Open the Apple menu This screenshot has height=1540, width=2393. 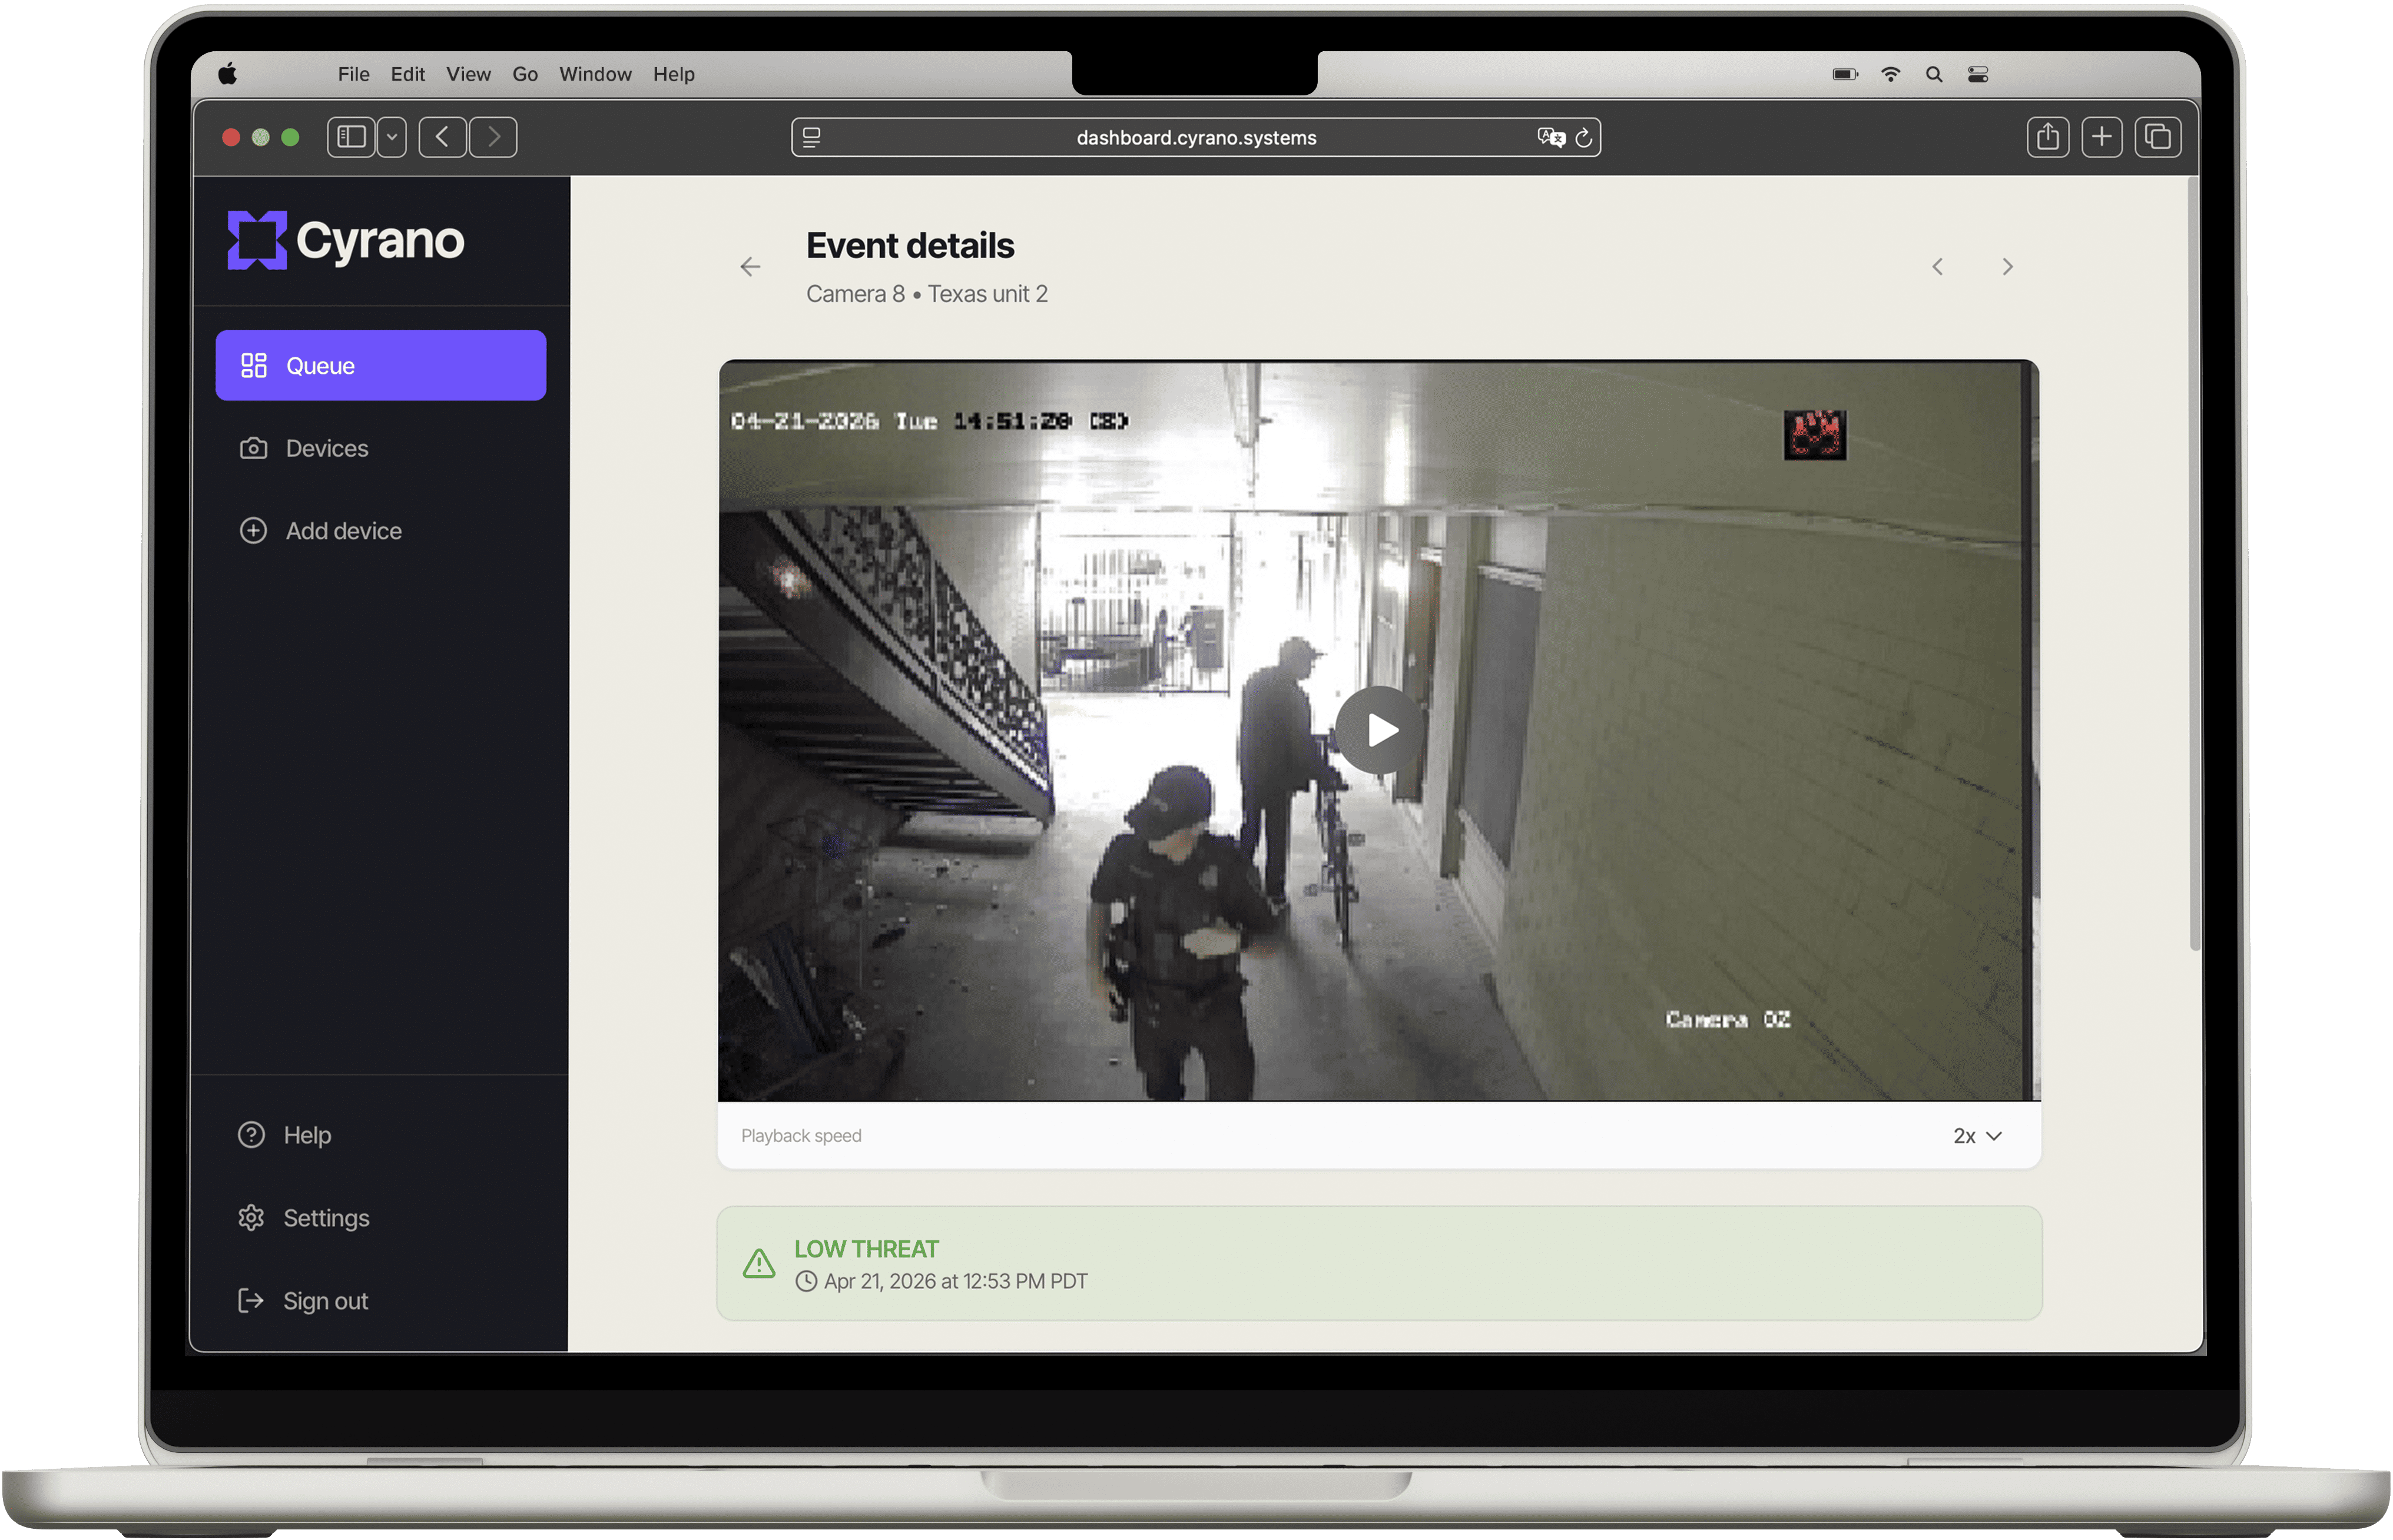[x=228, y=74]
